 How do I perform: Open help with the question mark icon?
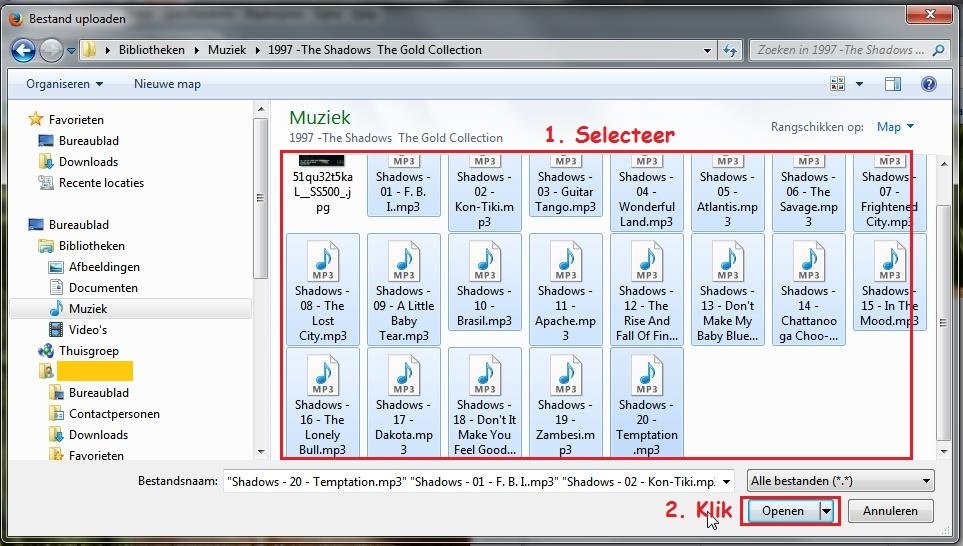coord(929,84)
